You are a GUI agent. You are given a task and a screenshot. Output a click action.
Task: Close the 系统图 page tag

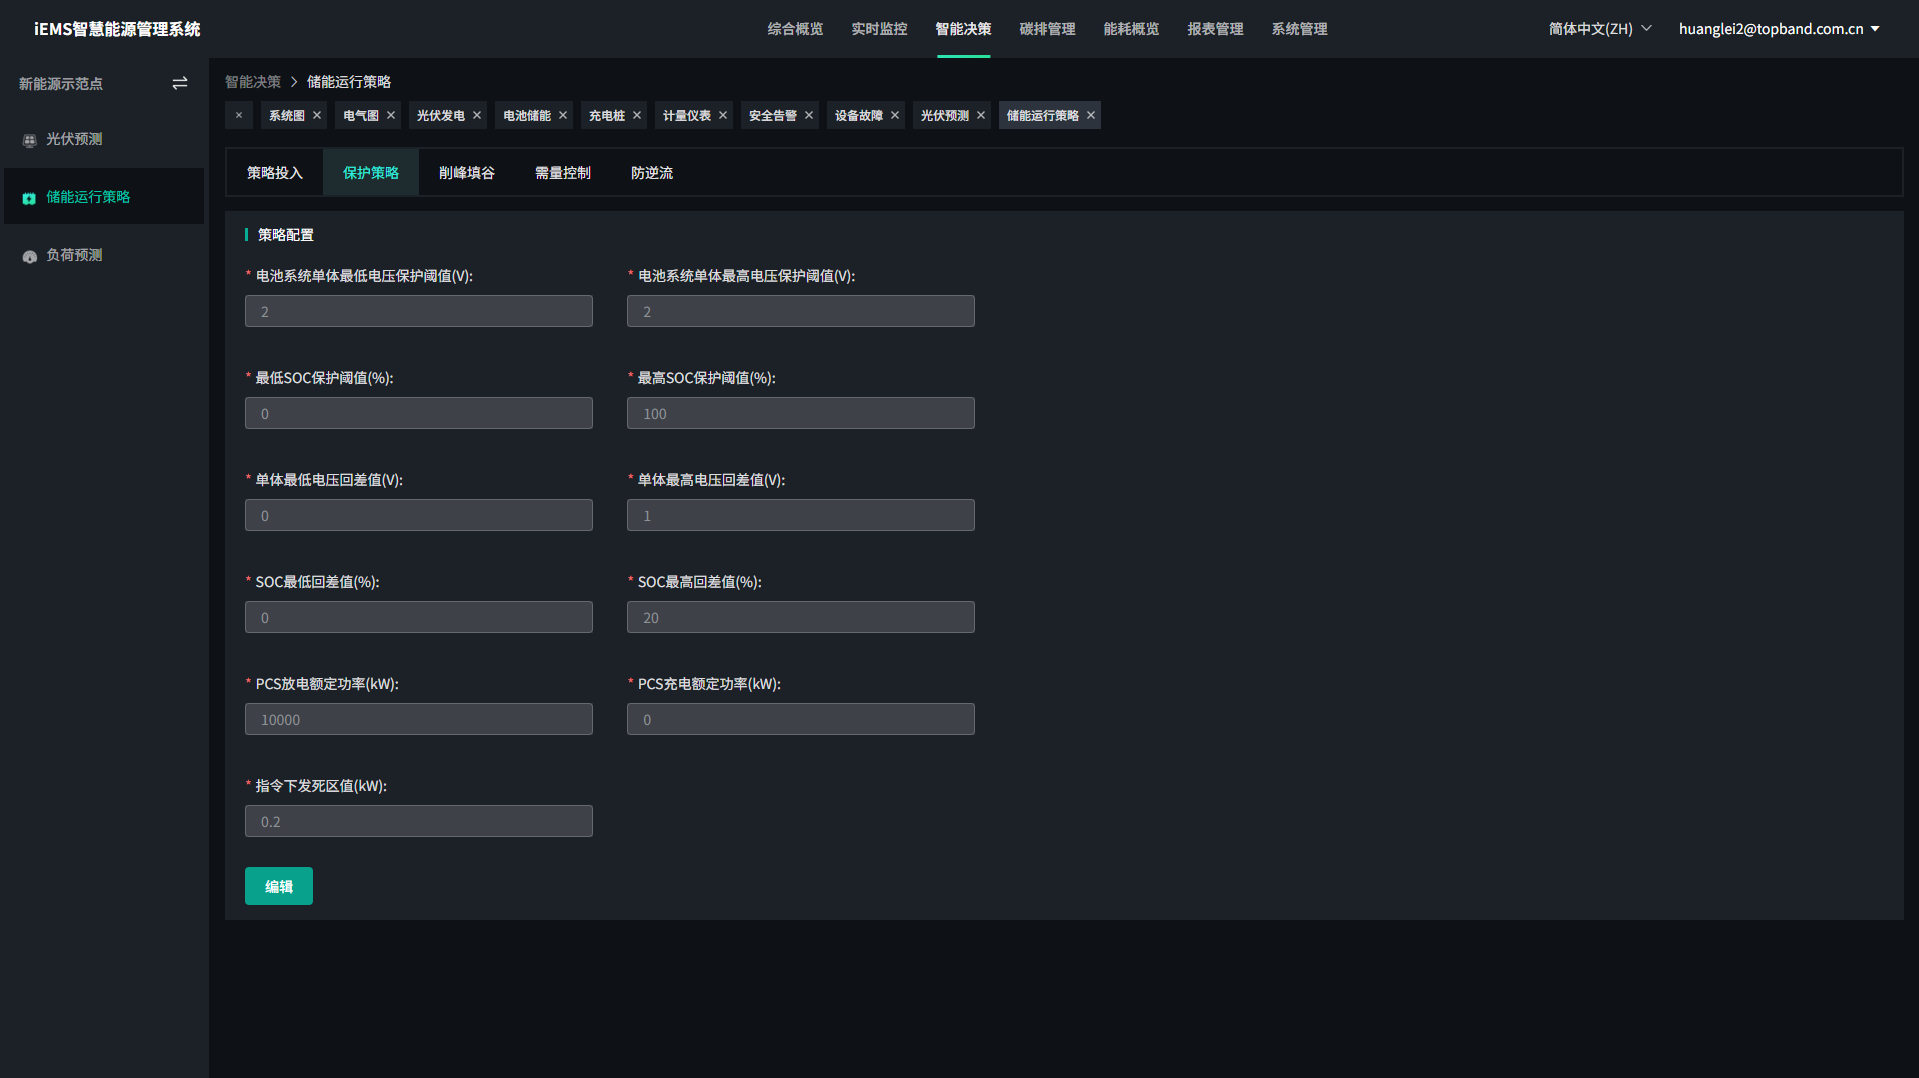pyautogui.click(x=317, y=116)
